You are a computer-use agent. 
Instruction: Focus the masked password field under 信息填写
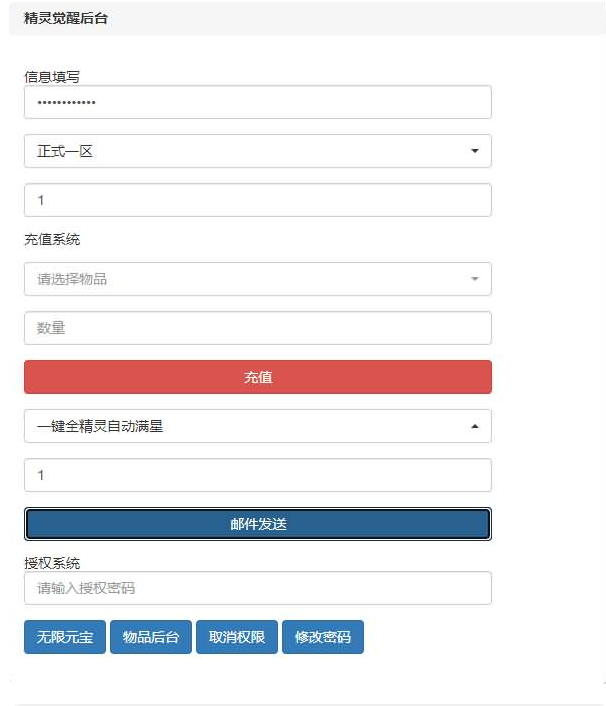coord(257,102)
